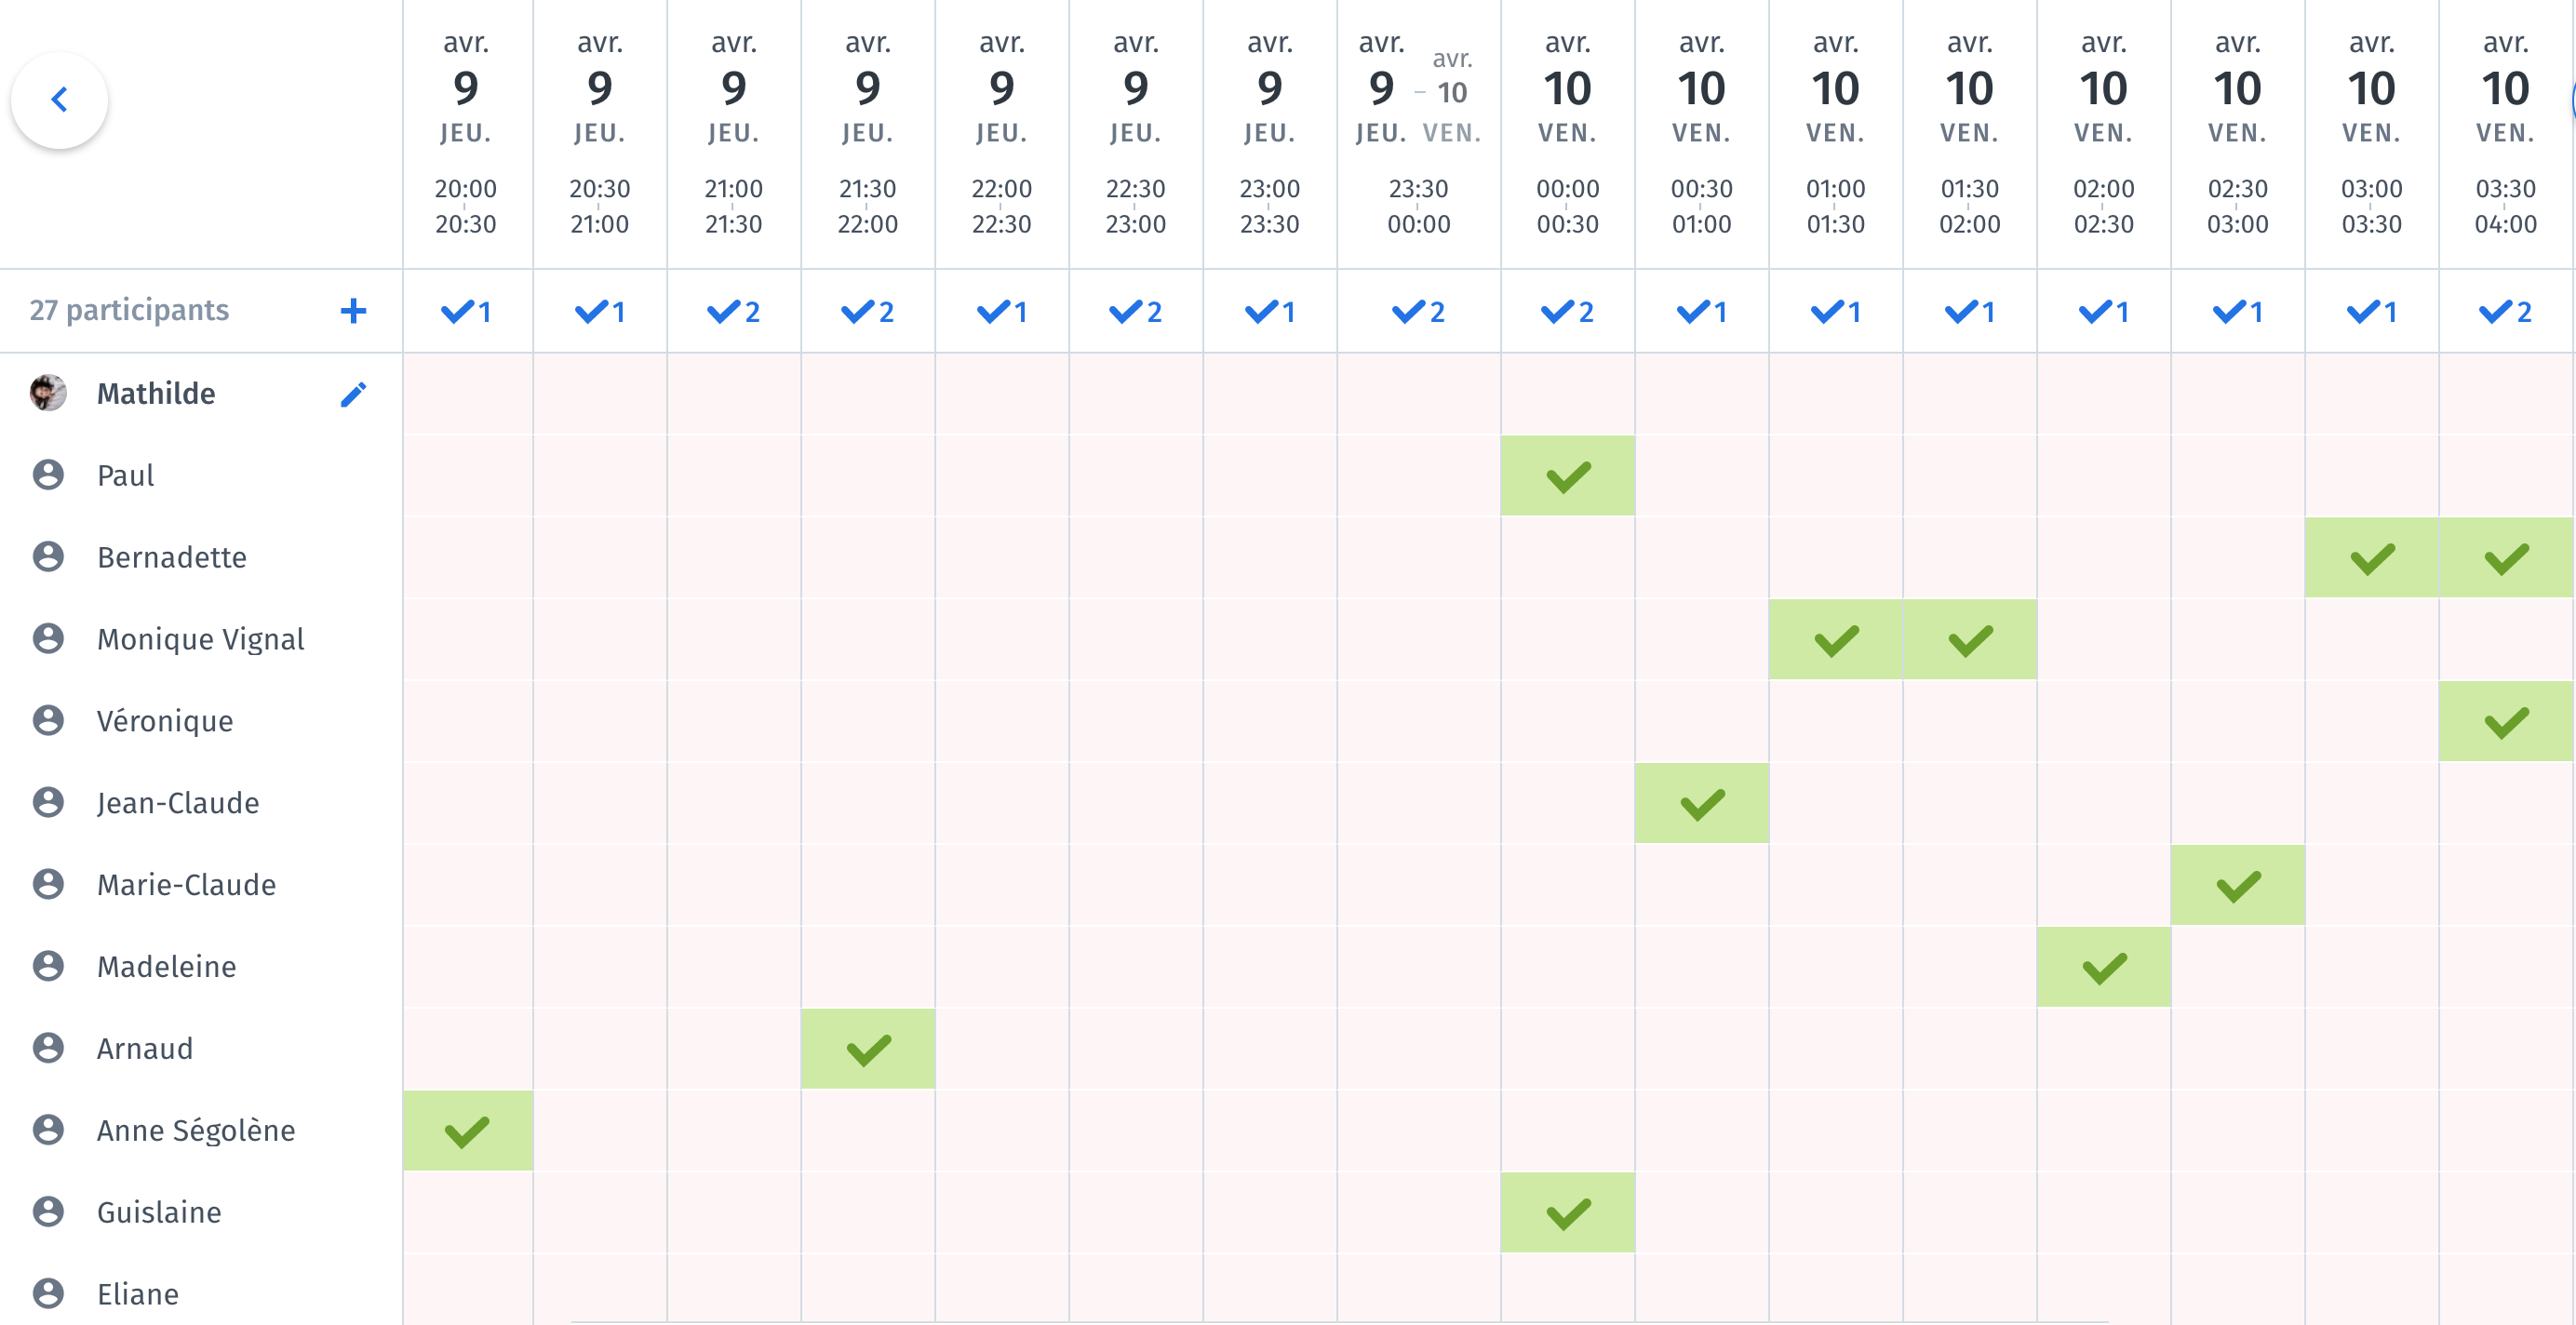Click the 21:00–21:30 column header

point(733,135)
